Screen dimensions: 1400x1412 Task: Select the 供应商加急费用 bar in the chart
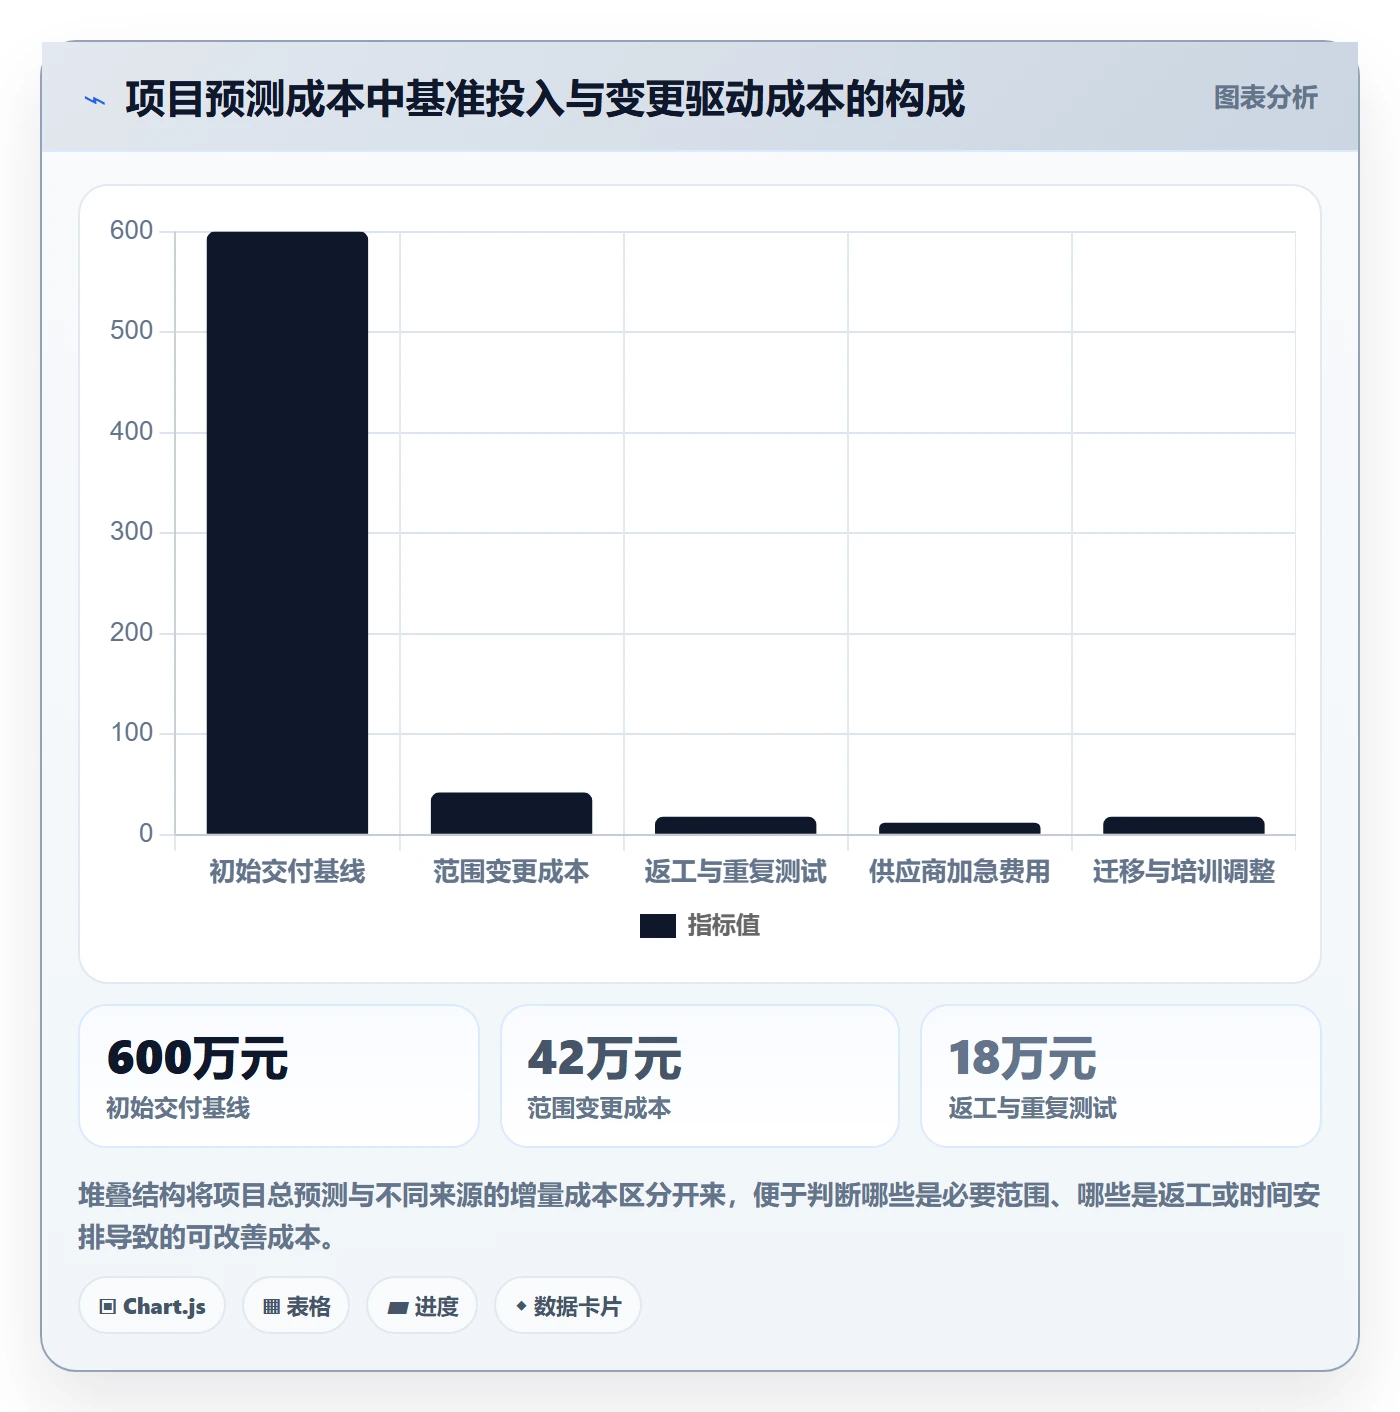pyautogui.click(x=959, y=828)
